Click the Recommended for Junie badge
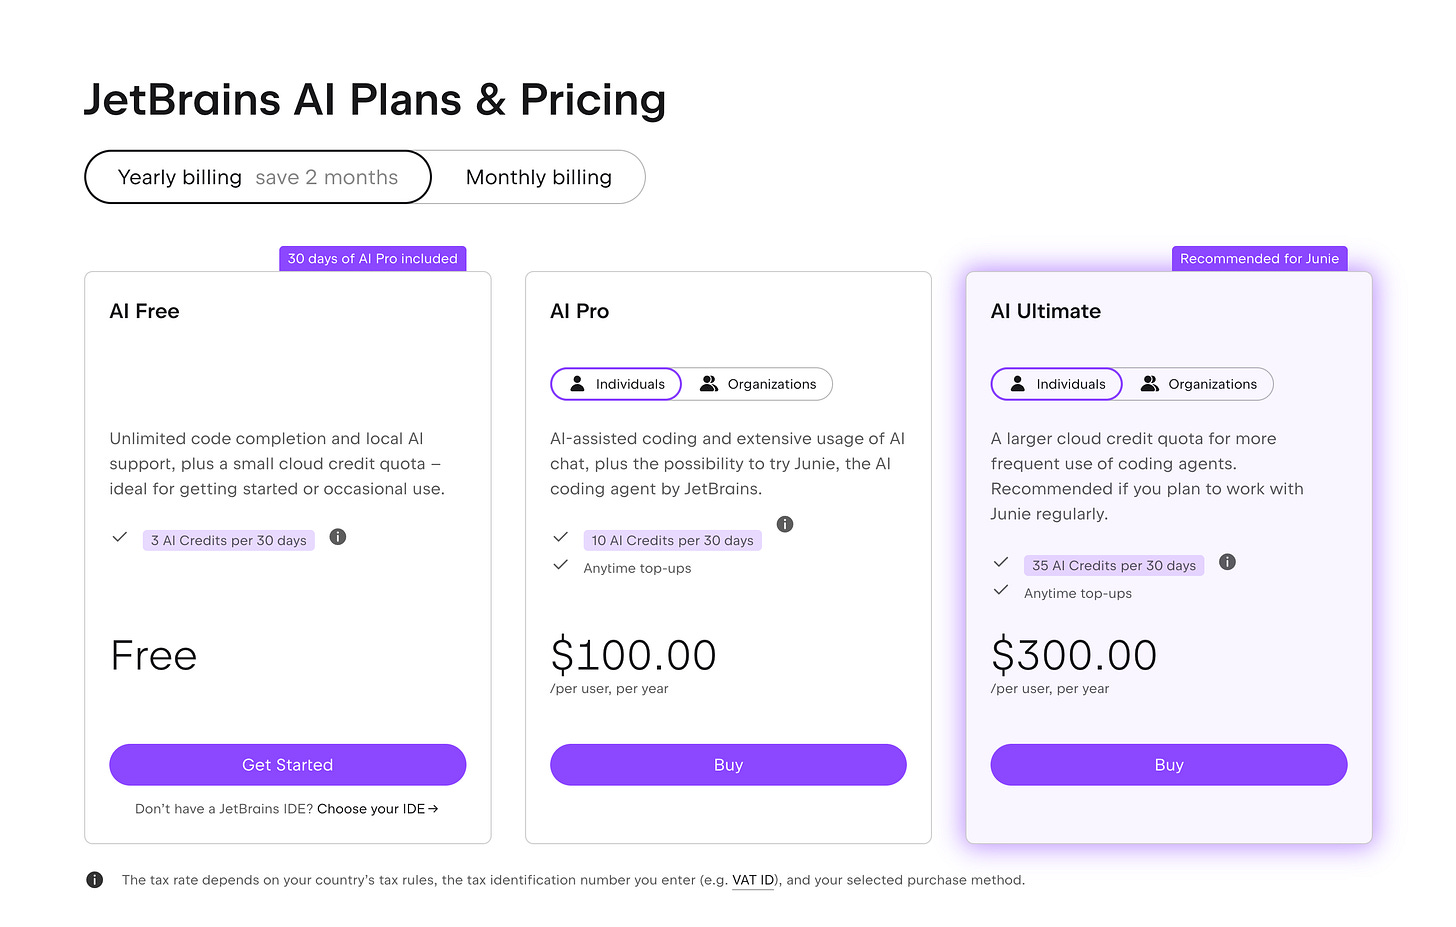This screenshot has height=927, width=1456. (1259, 258)
